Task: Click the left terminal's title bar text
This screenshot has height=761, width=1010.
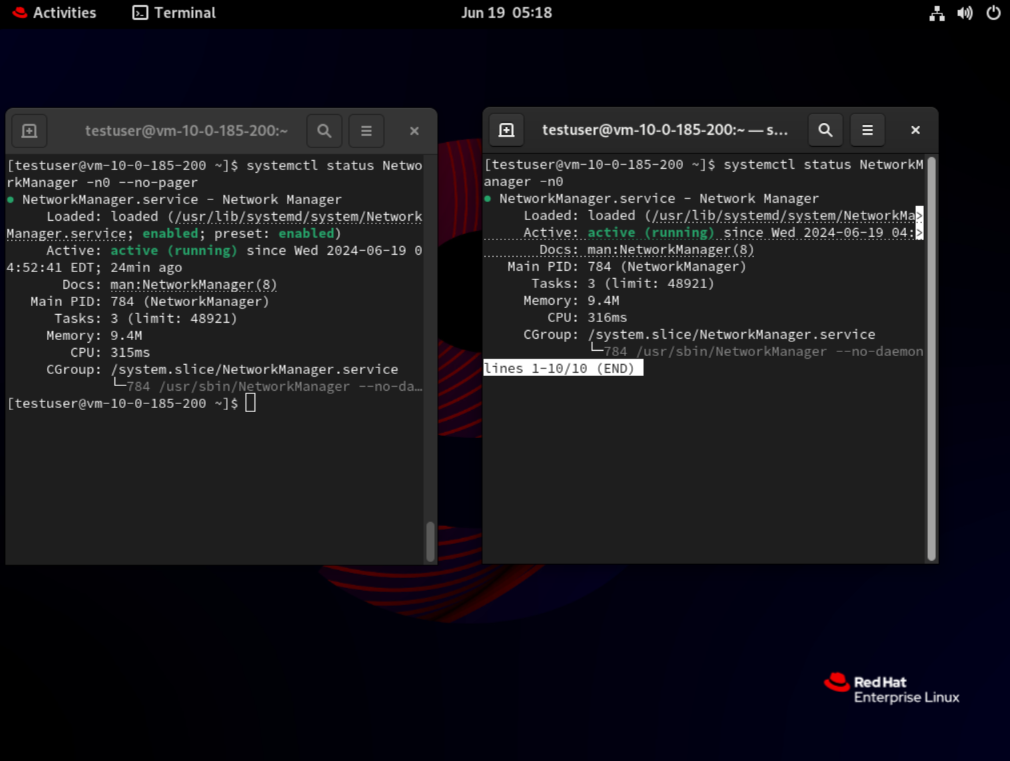Action: coord(186,131)
